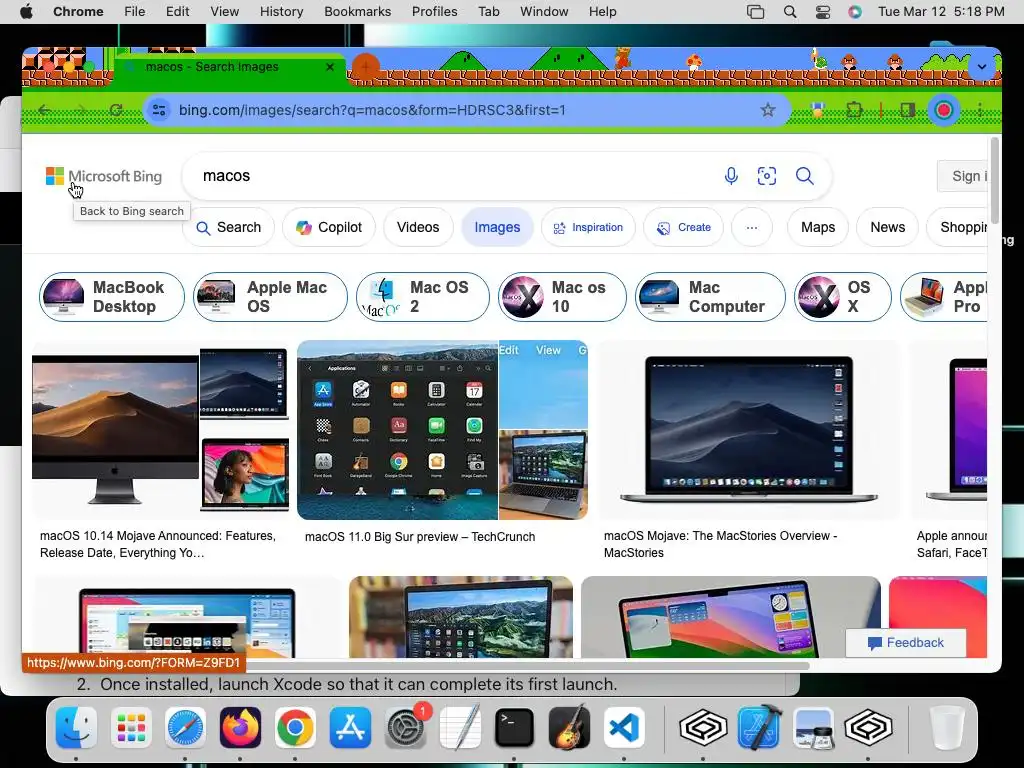Open Chrome side panel icon
This screenshot has width=1024, height=768.
907,110
